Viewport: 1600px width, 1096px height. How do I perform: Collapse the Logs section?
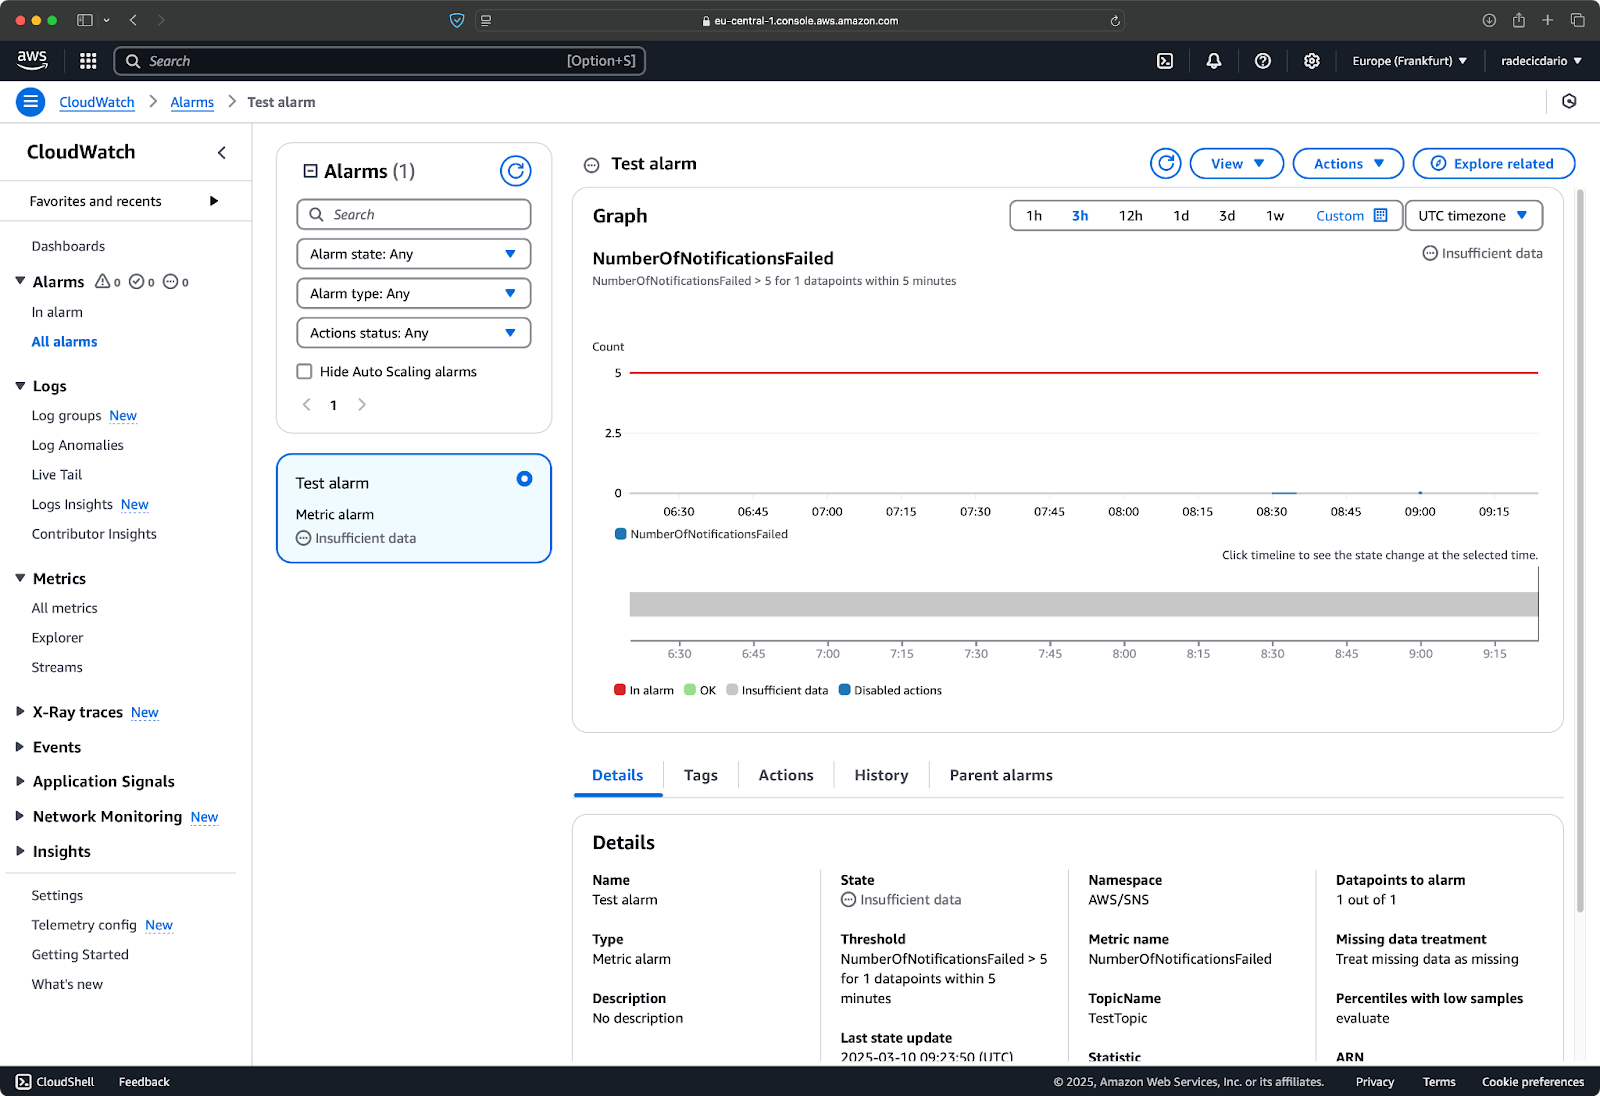pos(20,386)
